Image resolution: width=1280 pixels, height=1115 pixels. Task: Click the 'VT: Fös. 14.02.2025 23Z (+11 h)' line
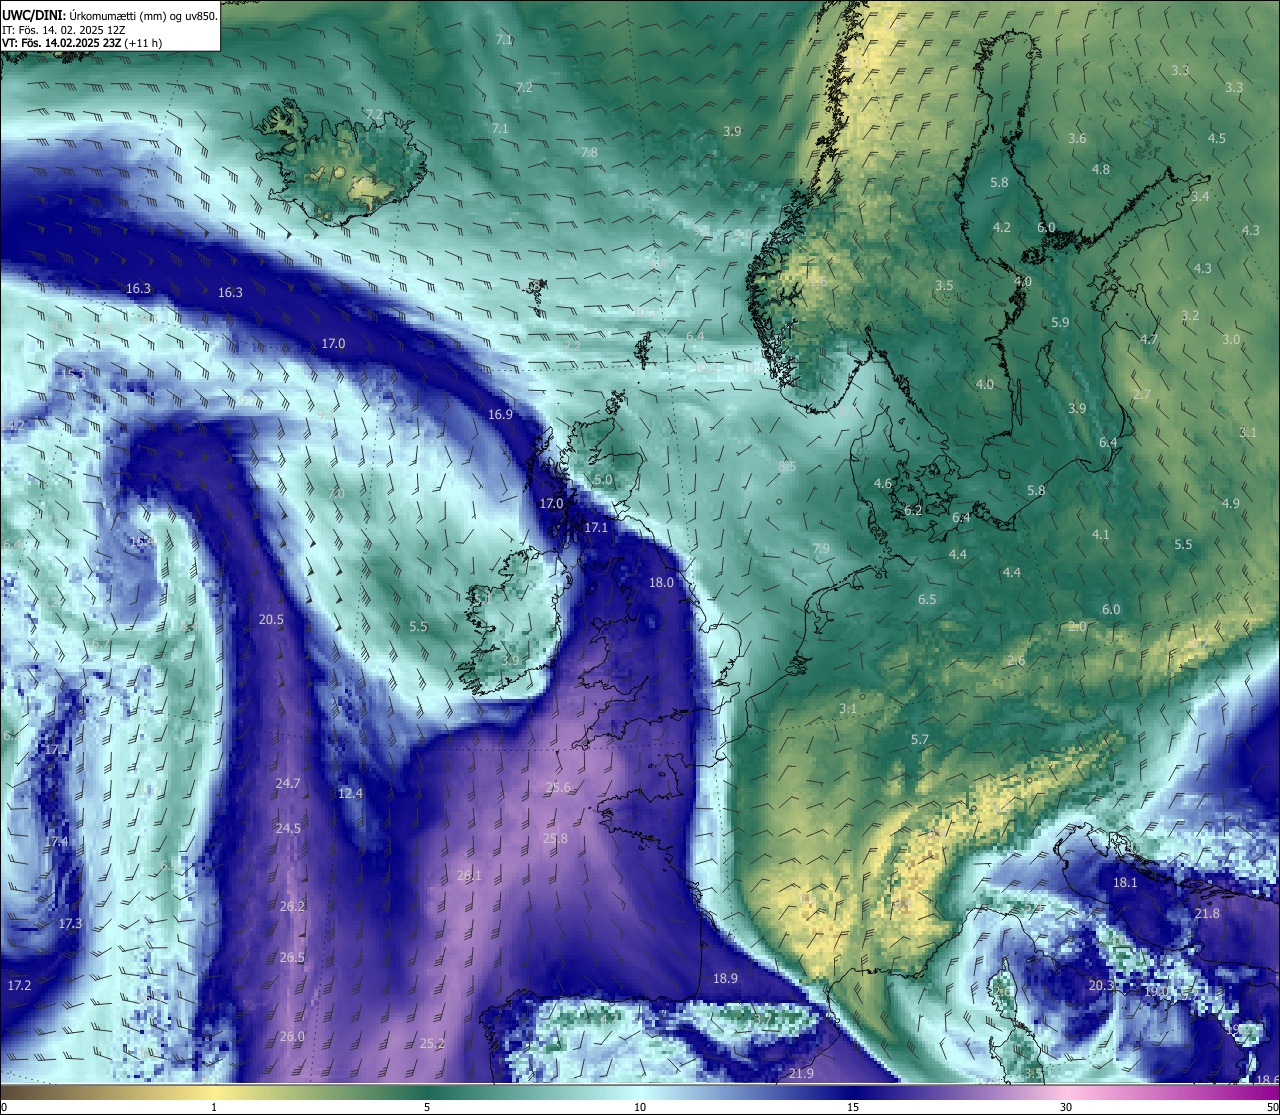pos(82,43)
